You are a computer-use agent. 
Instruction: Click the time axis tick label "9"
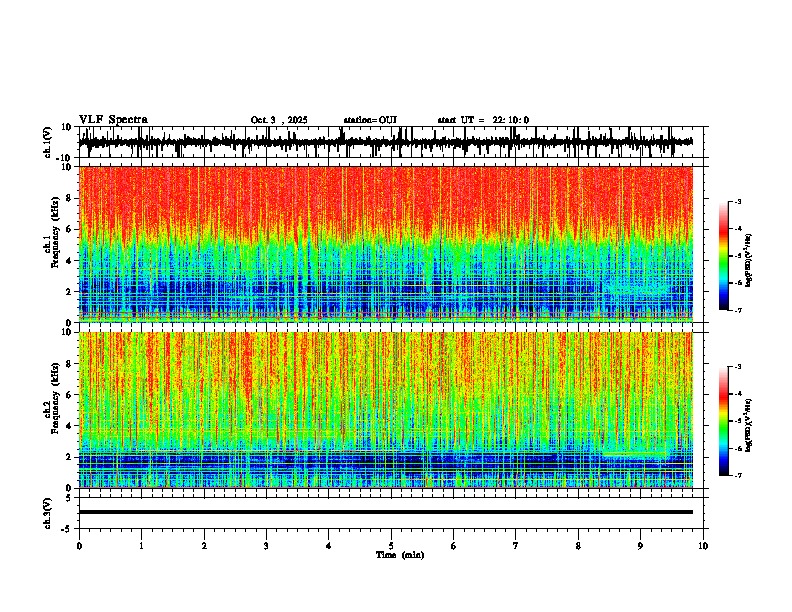point(640,546)
